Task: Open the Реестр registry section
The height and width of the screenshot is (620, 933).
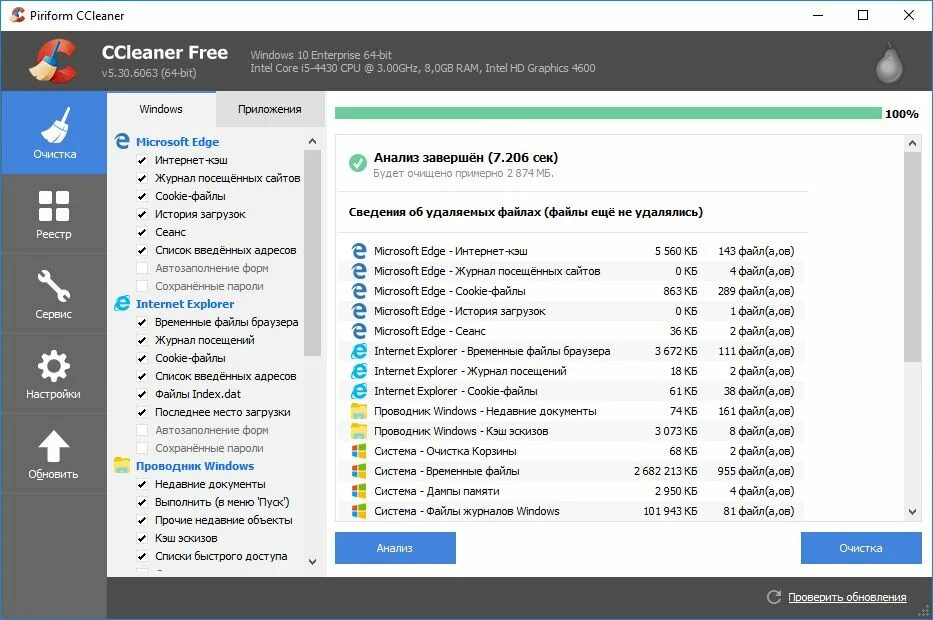Action: (54, 214)
